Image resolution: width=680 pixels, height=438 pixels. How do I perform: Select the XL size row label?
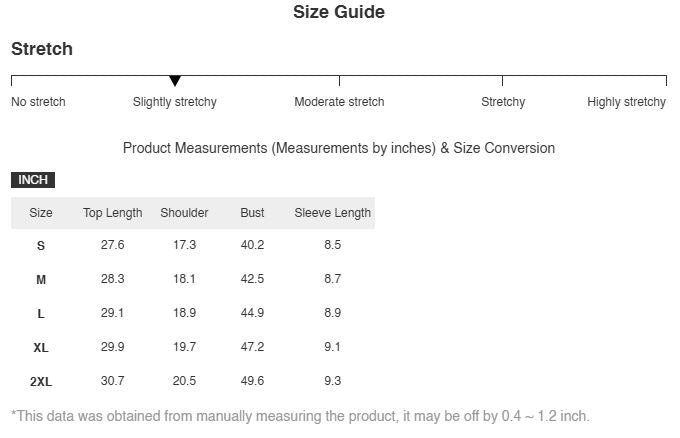(x=41, y=348)
